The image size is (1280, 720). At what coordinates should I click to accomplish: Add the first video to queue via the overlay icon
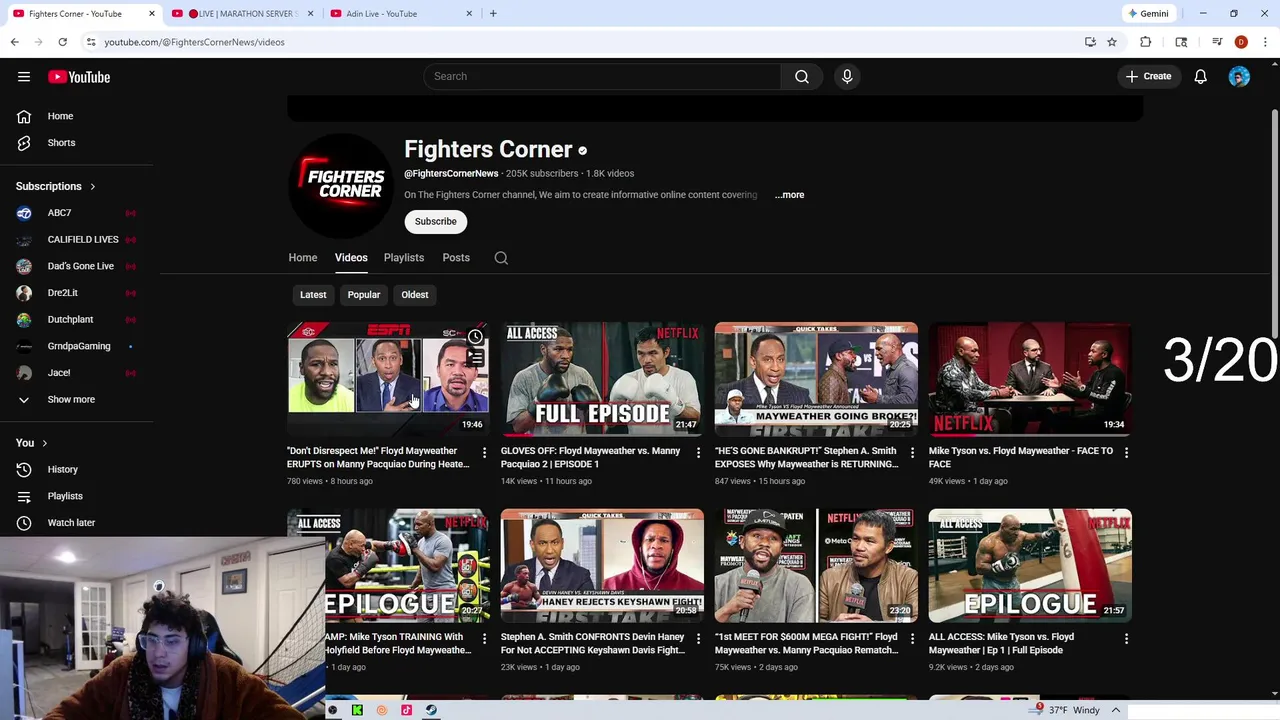475,358
